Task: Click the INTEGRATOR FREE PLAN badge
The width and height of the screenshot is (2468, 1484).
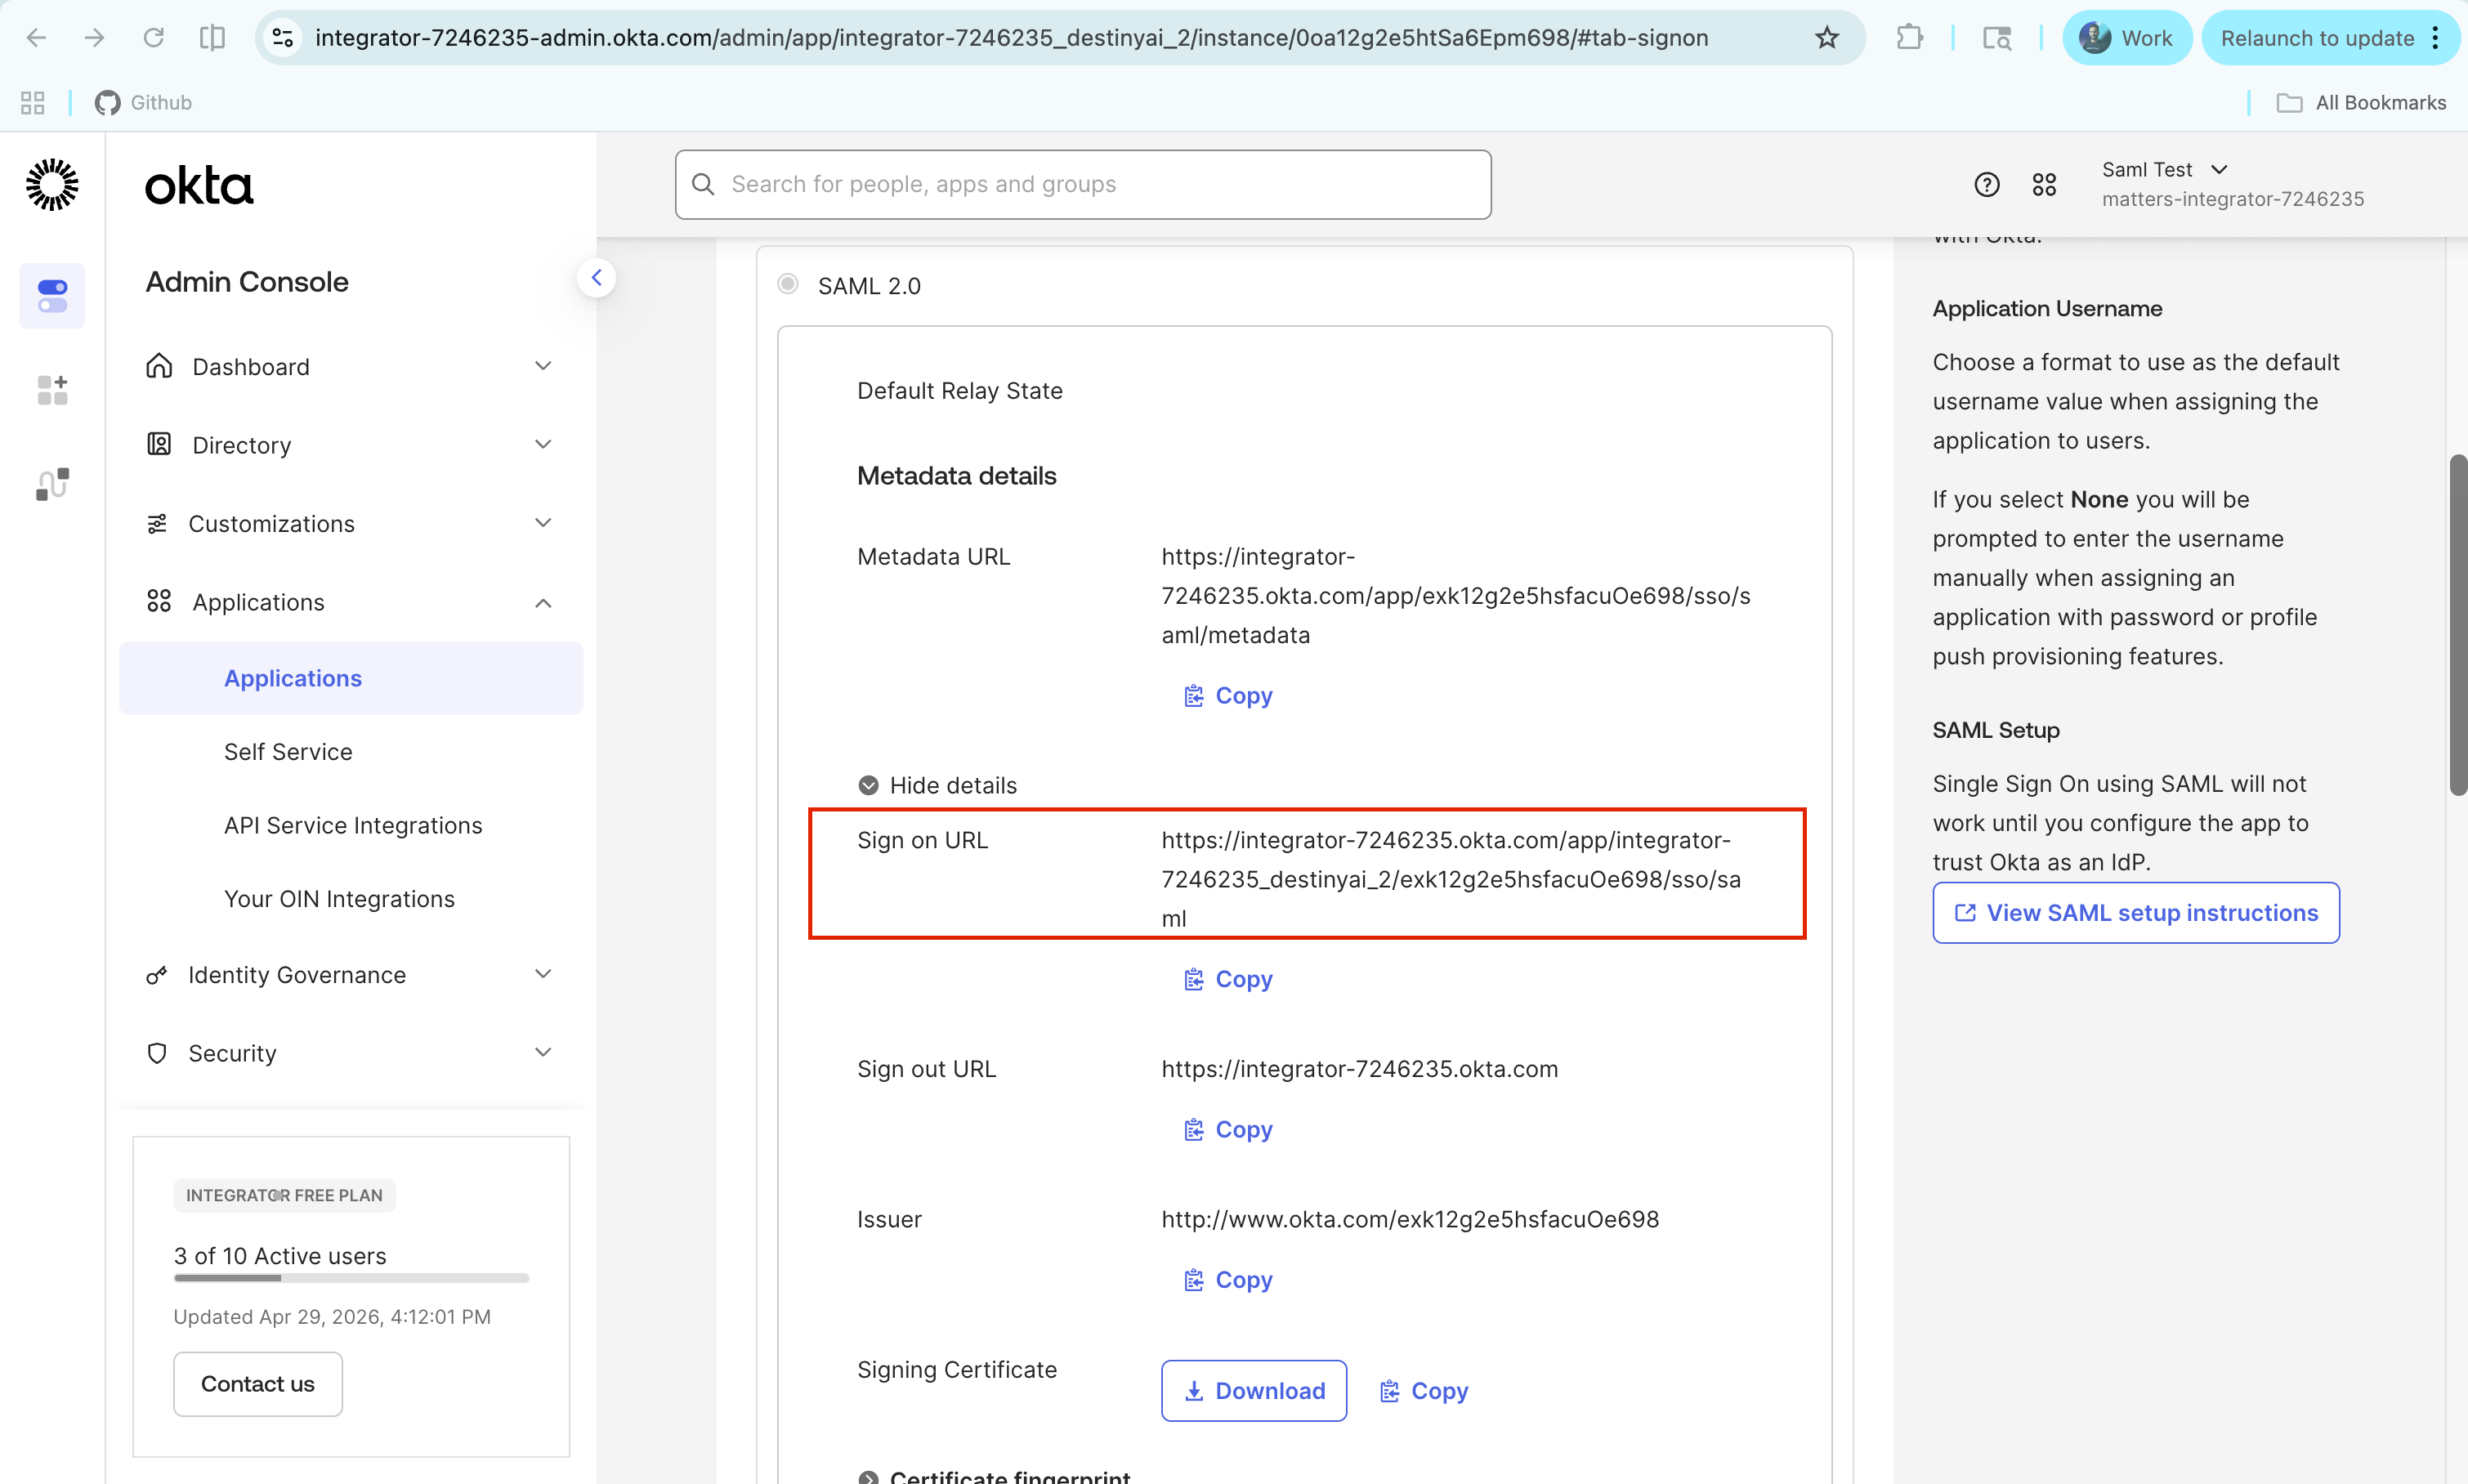Action: point(284,1196)
